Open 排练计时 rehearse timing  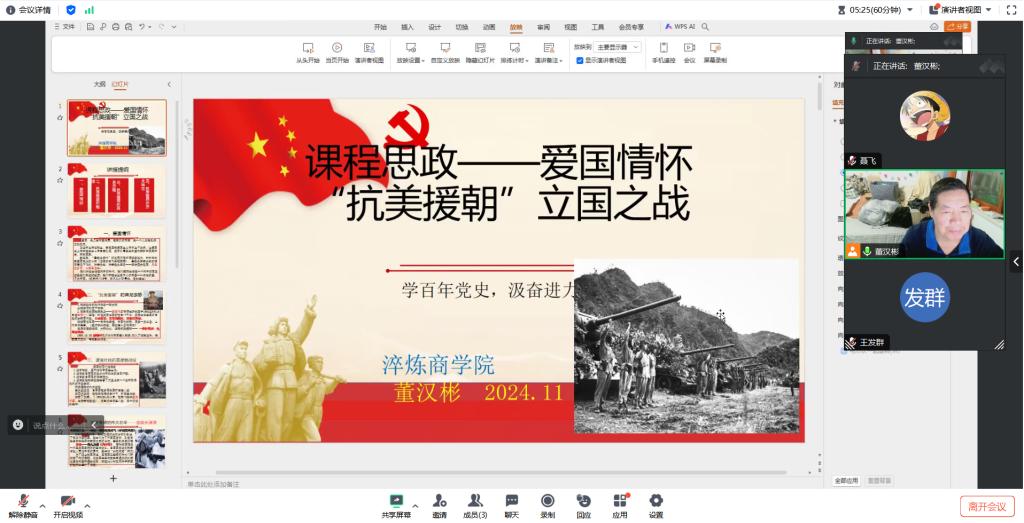tap(515, 52)
